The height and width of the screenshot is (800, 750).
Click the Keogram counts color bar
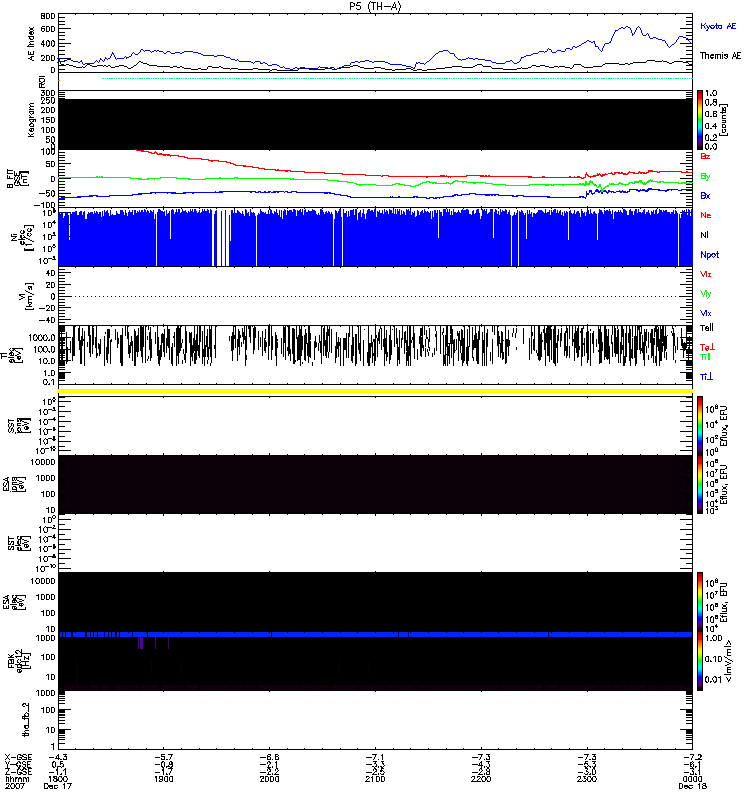pos(700,120)
